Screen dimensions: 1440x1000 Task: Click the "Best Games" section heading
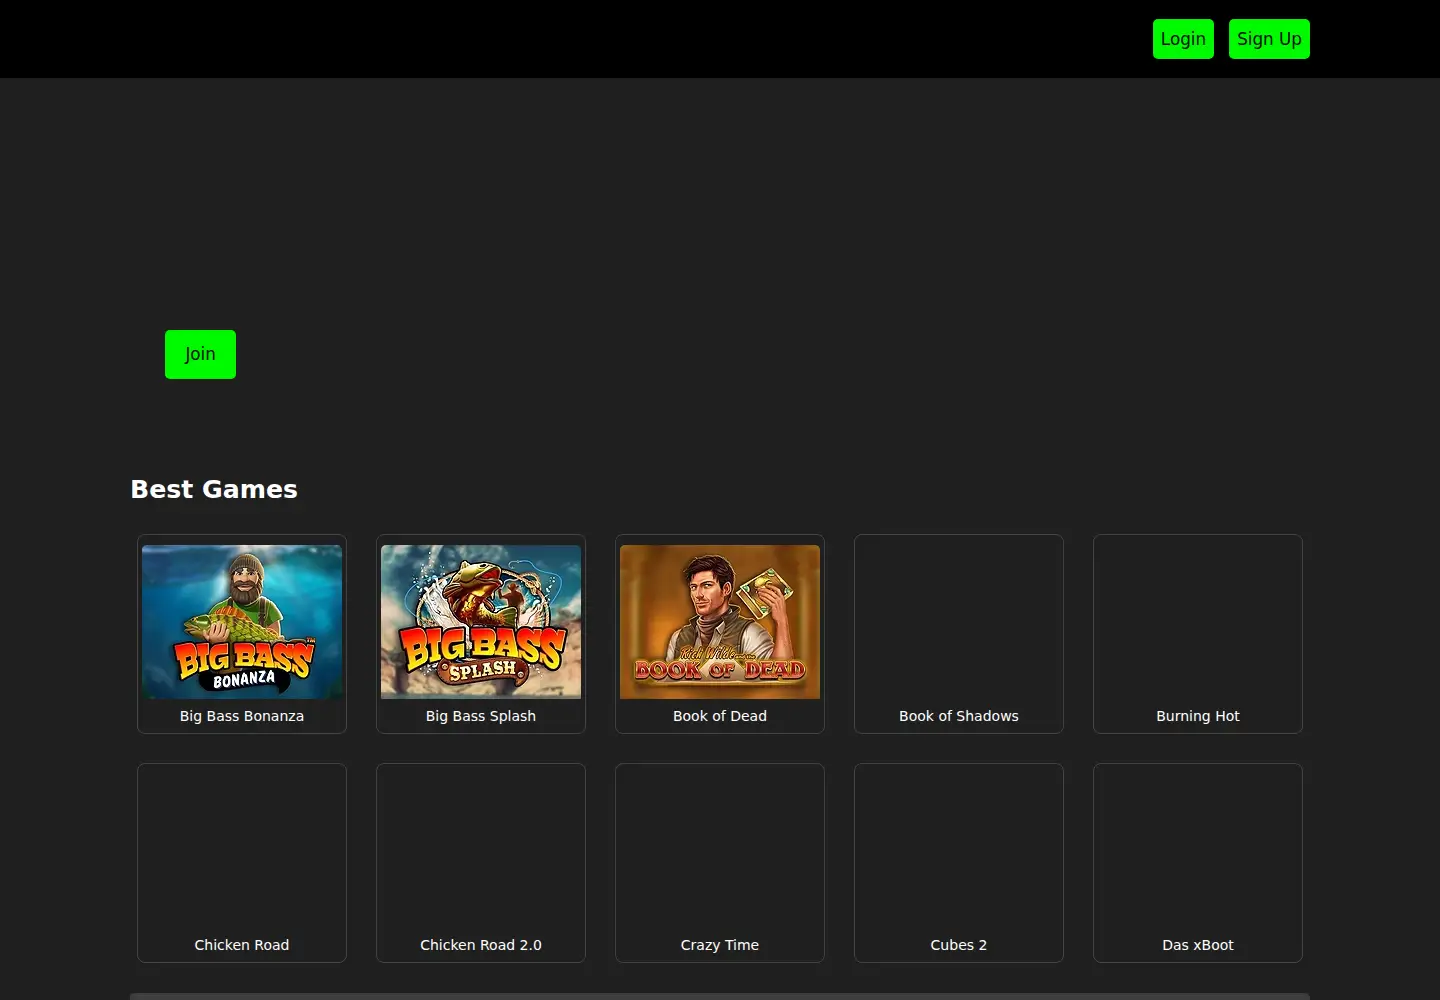pos(214,489)
